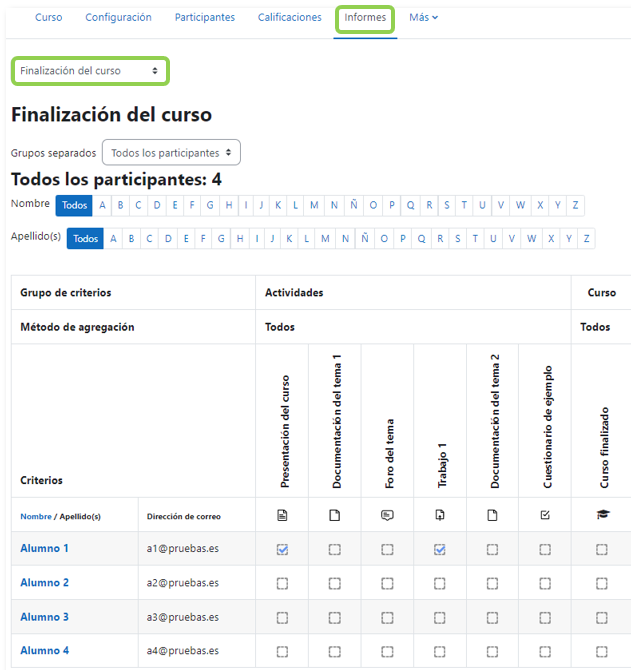The image size is (631, 670).
Task: Click the a3@pruebas.es email cell
Action: click(x=182, y=617)
